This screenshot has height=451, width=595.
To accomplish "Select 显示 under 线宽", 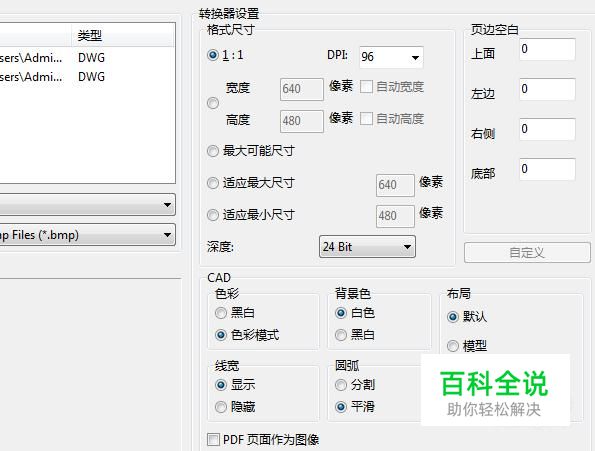I will pyautogui.click(x=221, y=385).
